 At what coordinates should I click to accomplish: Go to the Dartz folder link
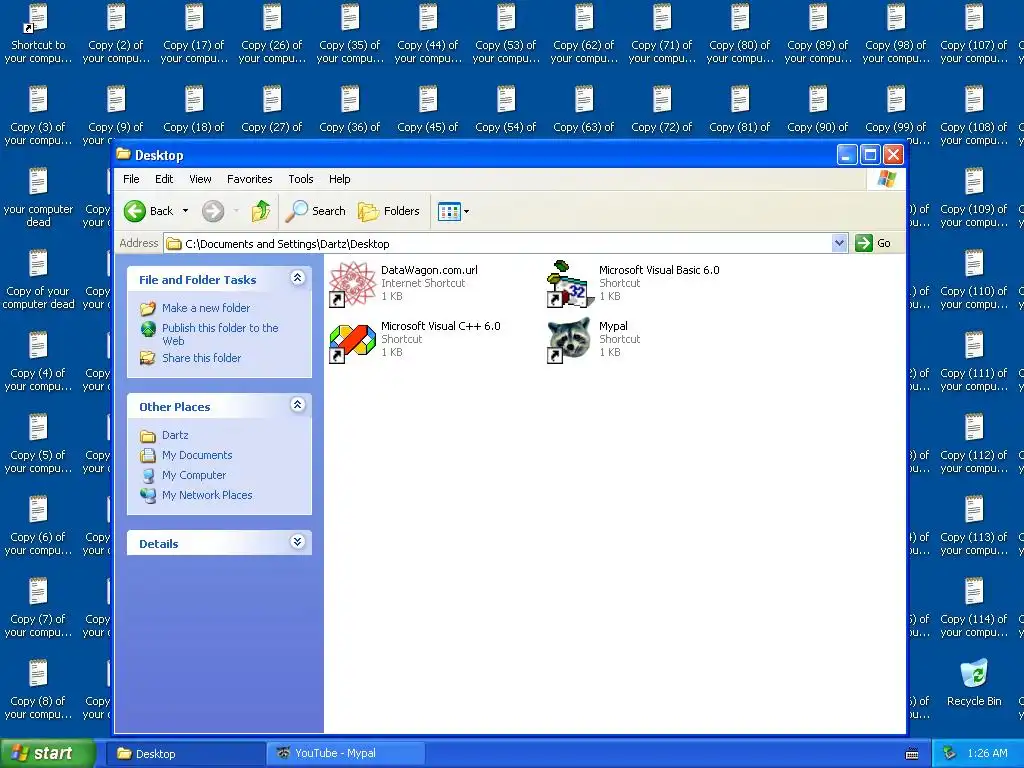click(x=175, y=435)
